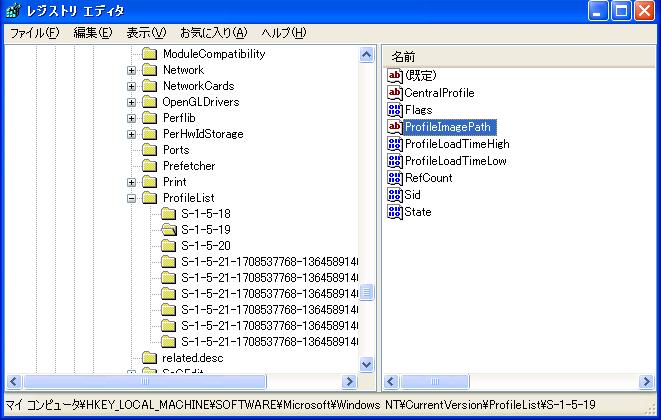
Task: Click the Prefetcher folder icon
Action: tap(150, 166)
